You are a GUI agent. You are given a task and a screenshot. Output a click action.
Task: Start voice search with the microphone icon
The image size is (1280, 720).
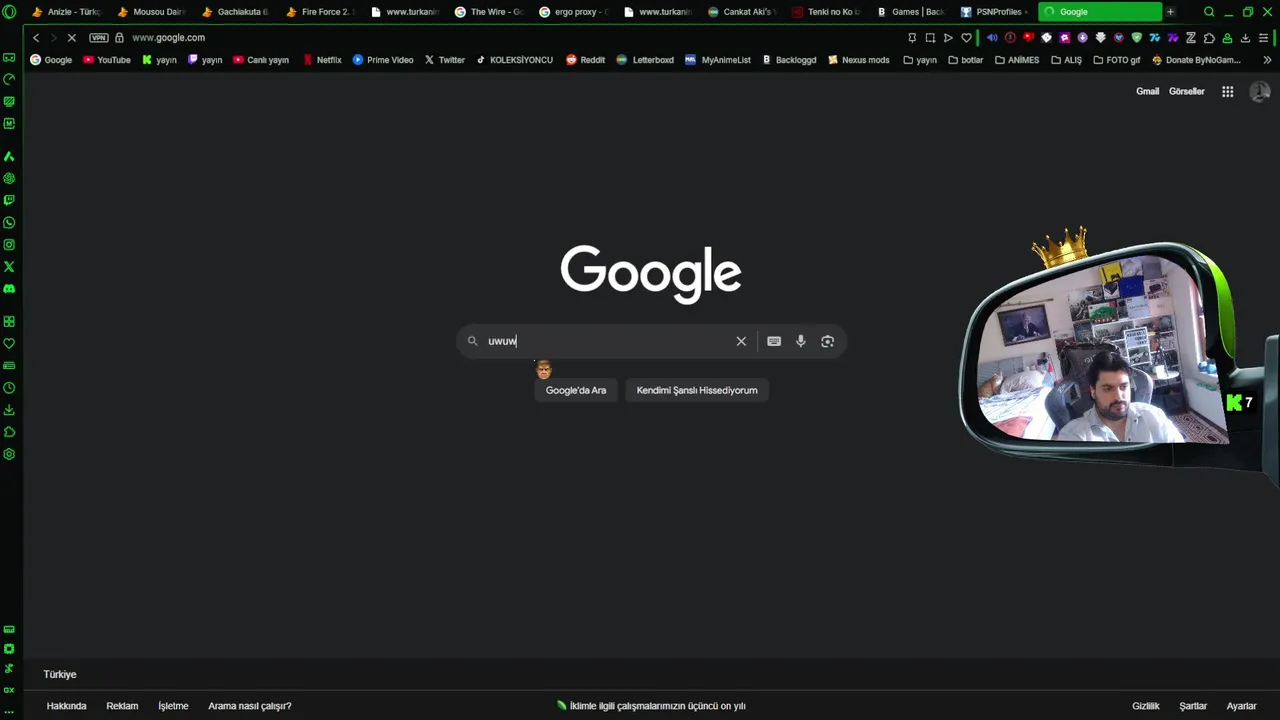coord(800,341)
